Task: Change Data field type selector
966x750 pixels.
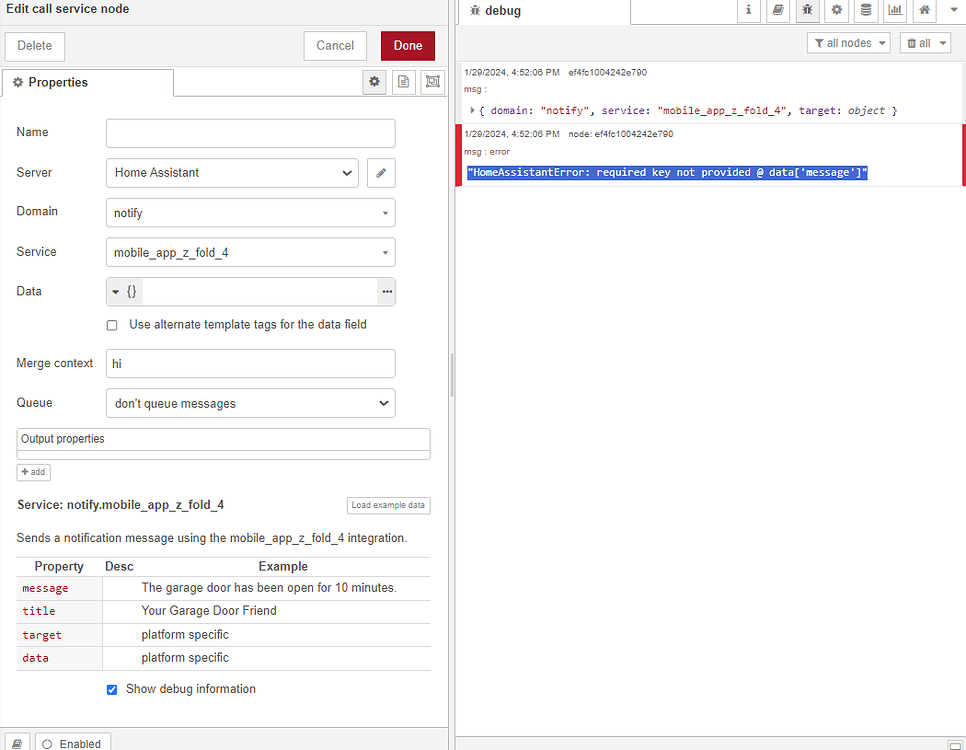Action: [124, 291]
